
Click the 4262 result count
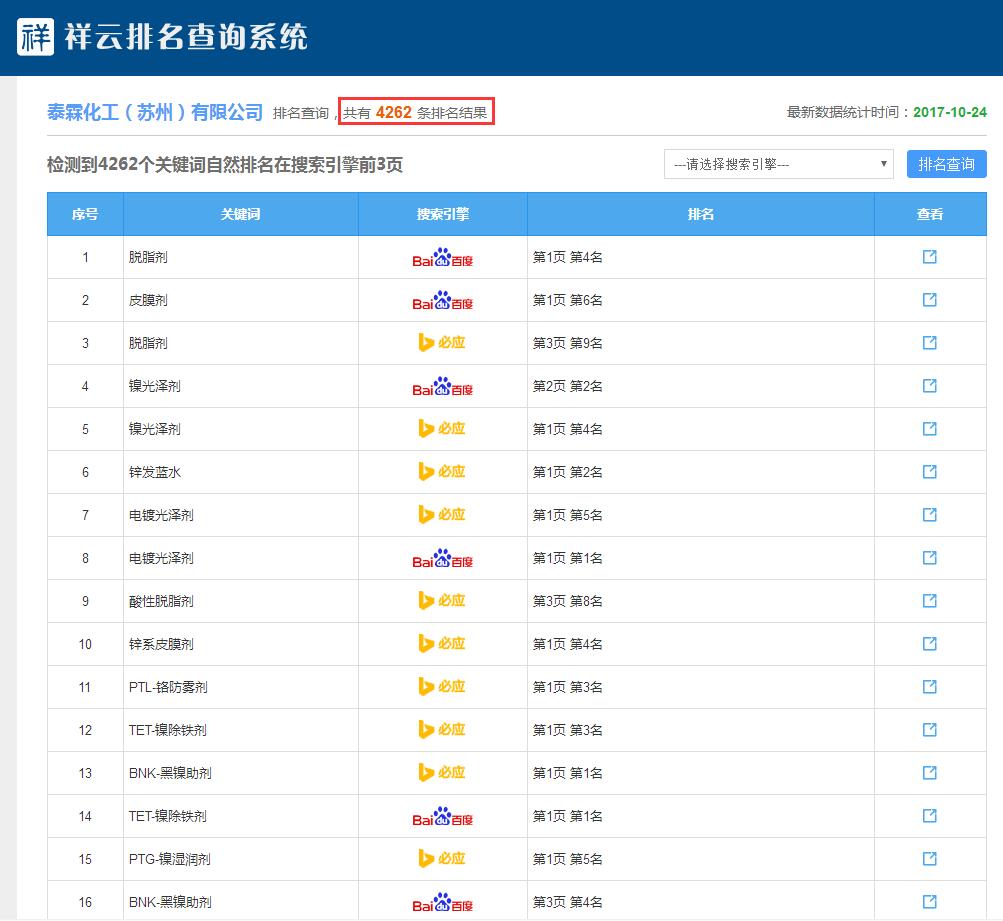393,113
